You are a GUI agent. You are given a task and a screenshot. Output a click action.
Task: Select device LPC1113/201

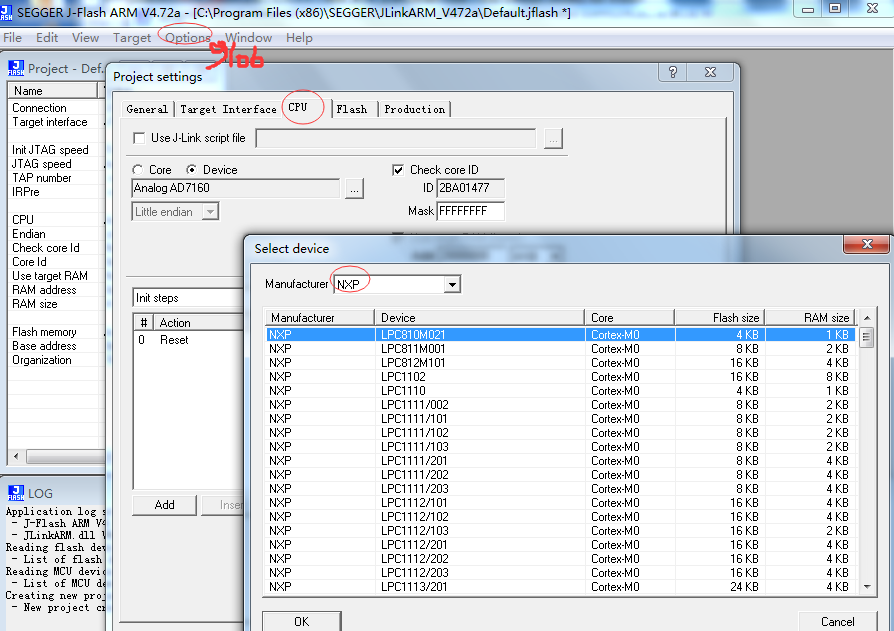[560, 587]
